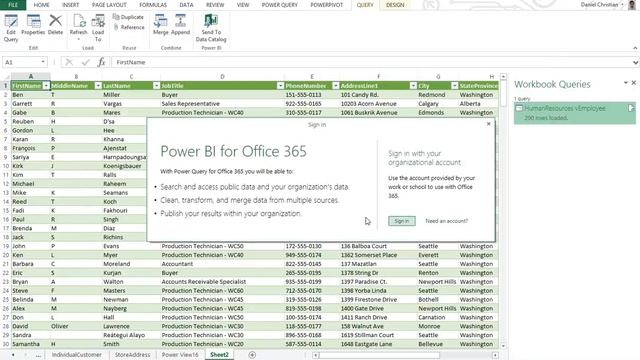Switch to the POWER QUERY tab

[x=280, y=5]
